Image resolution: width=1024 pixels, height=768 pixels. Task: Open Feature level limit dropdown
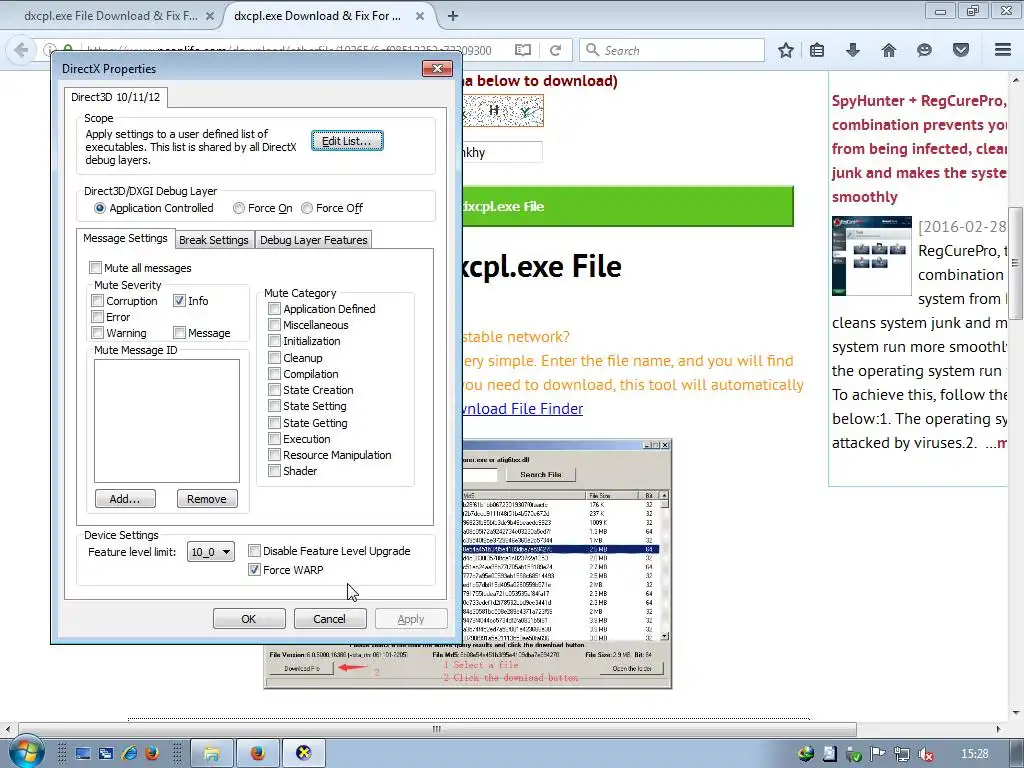click(210, 552)
